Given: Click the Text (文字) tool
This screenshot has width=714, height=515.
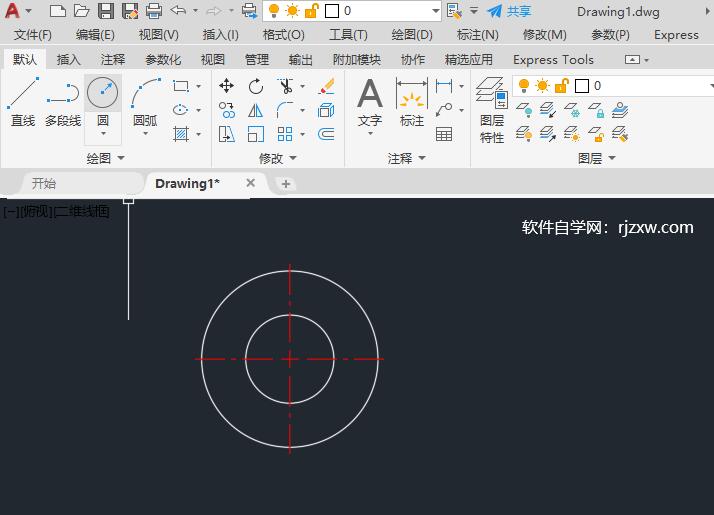Looking at the screenshot, I should tap(370, 102).
